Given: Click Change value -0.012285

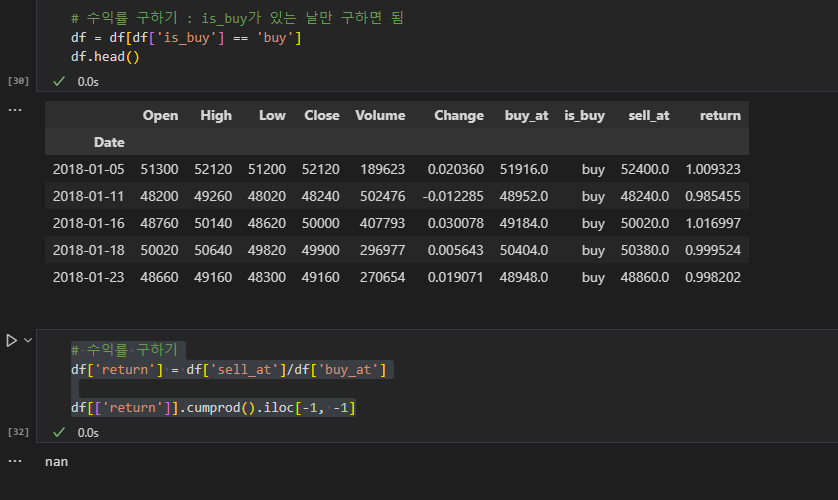Looking at the screenshot, I should 453,196.
